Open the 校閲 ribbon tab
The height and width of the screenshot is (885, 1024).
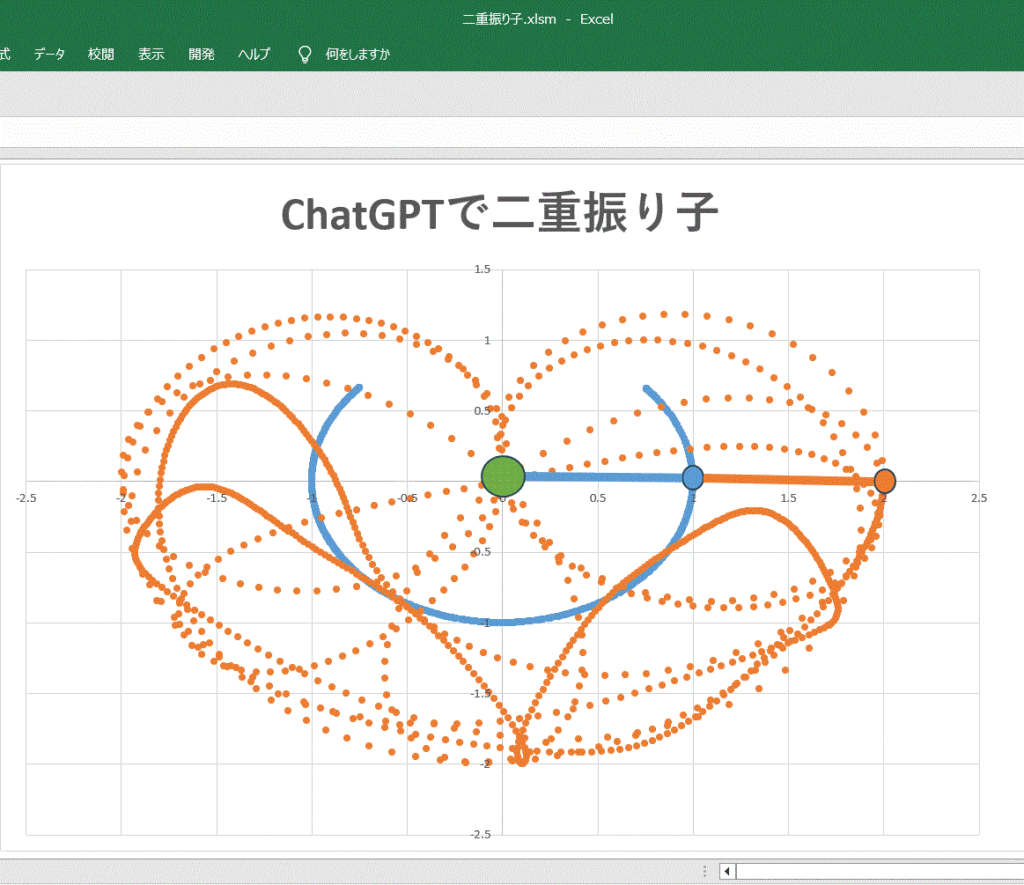point(101,54)
